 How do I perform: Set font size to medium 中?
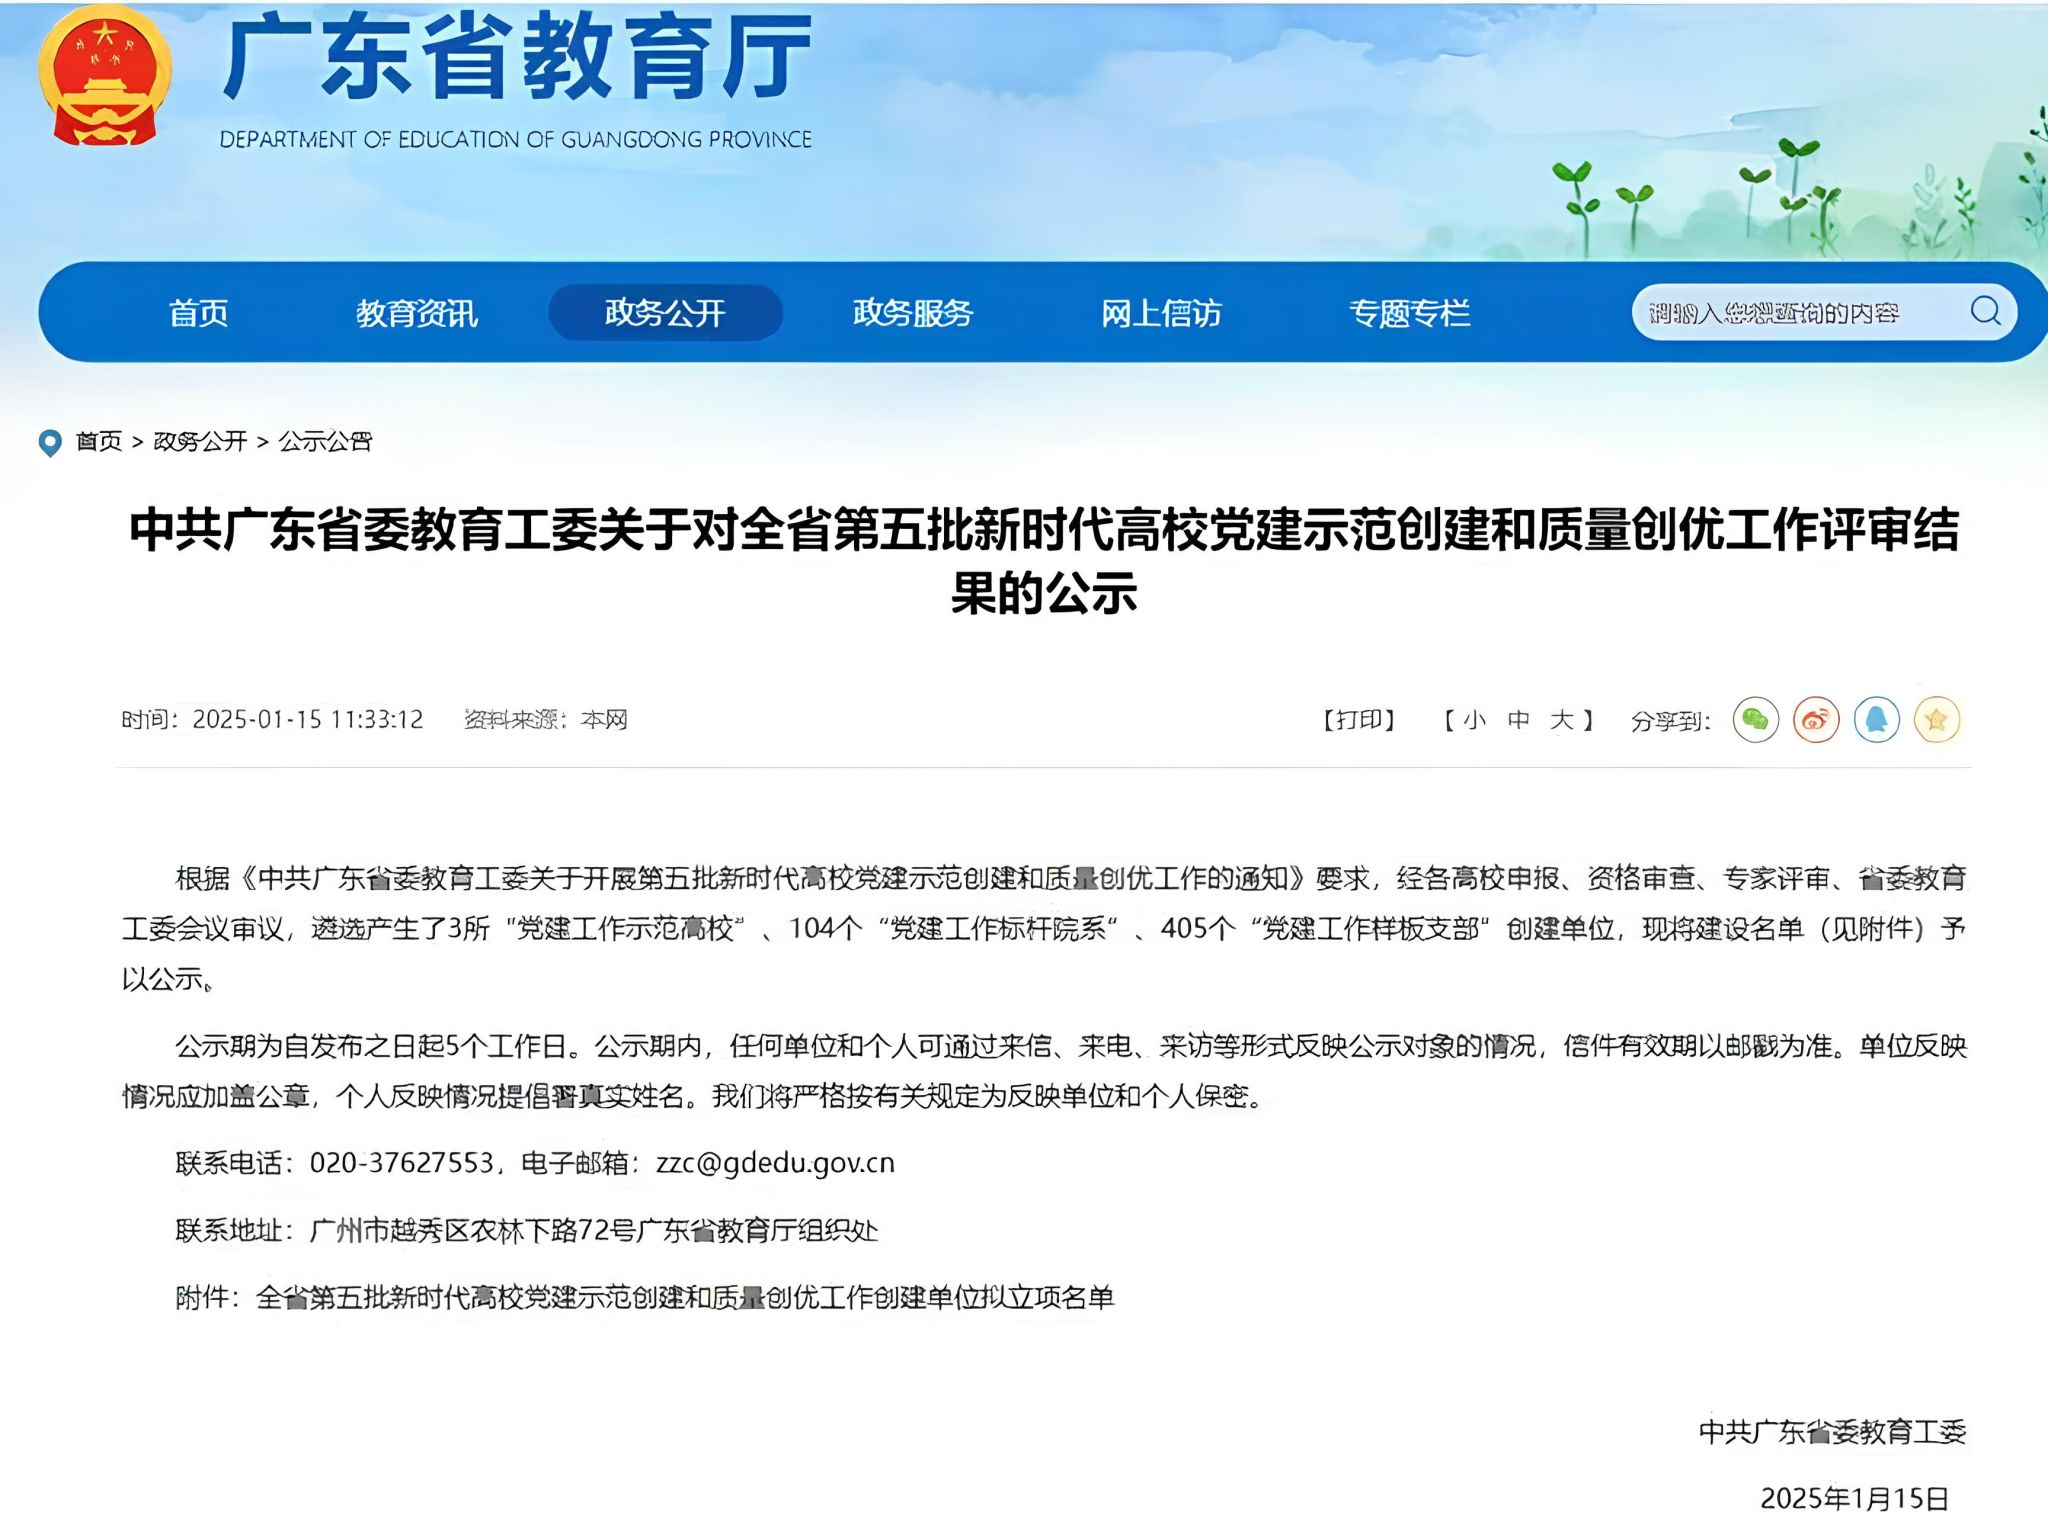click(1518, 720)
